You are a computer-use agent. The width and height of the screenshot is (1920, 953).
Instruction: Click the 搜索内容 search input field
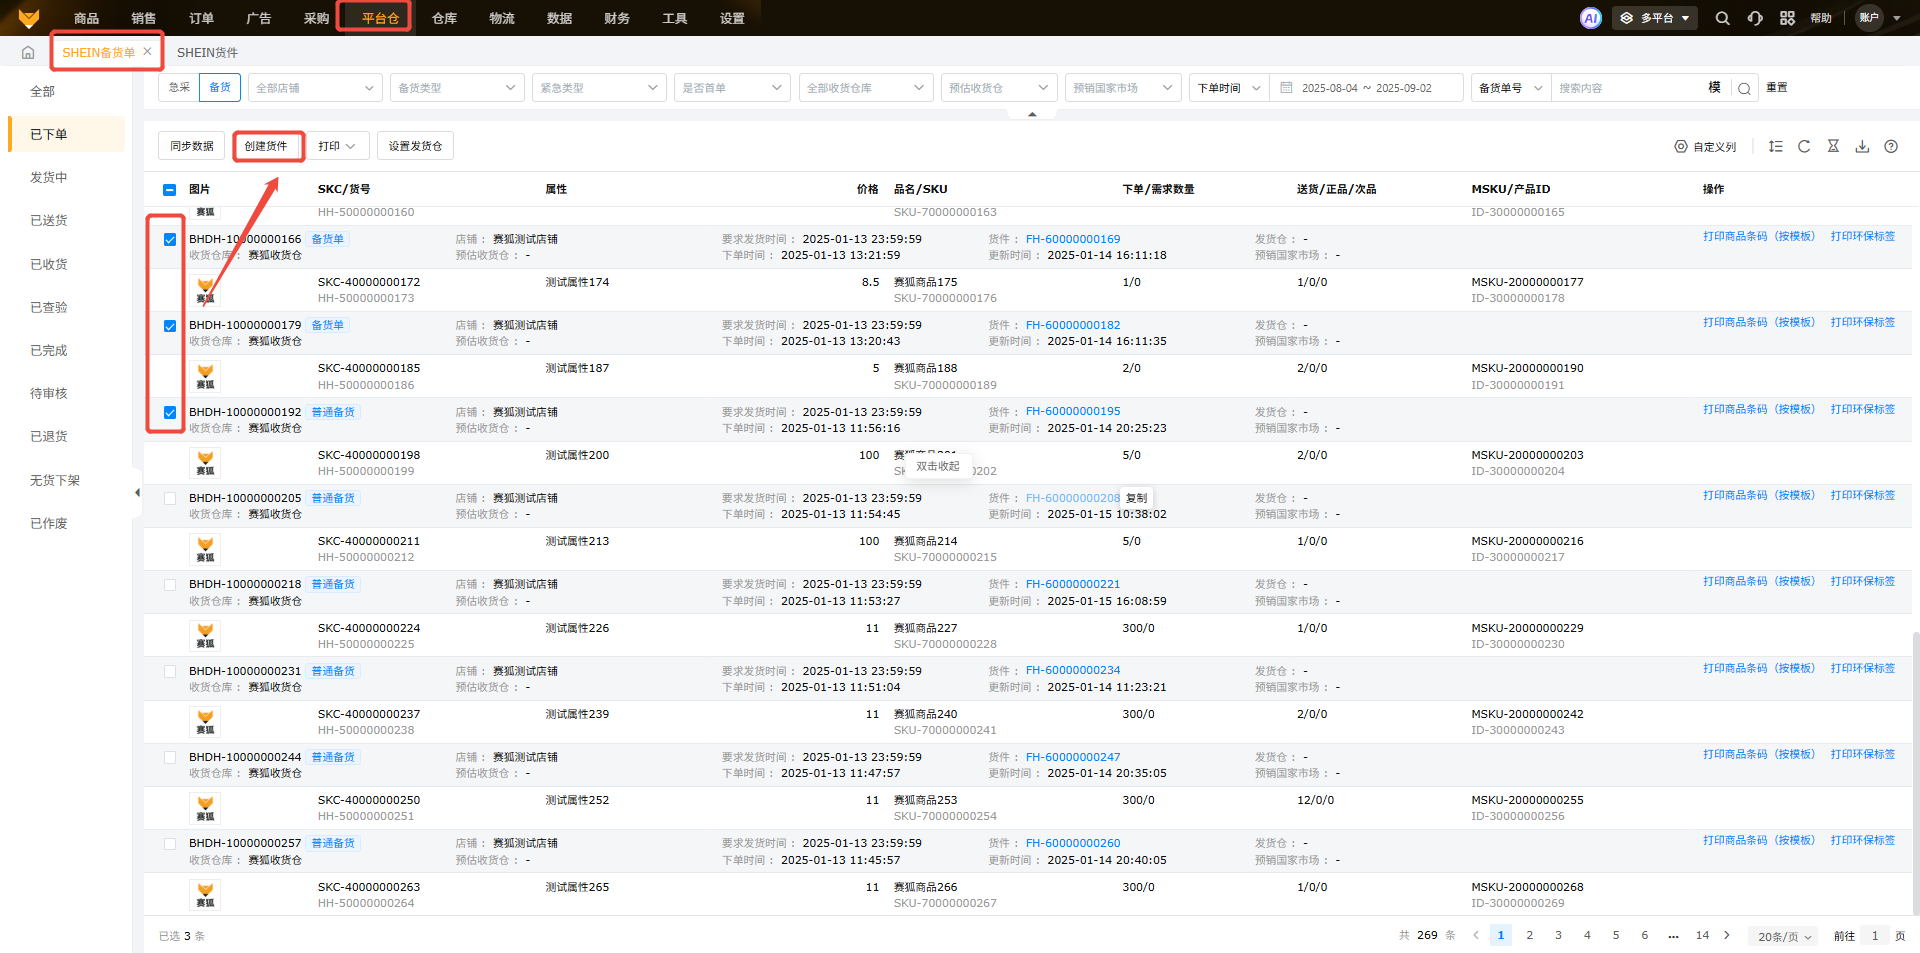[1628, 88]
